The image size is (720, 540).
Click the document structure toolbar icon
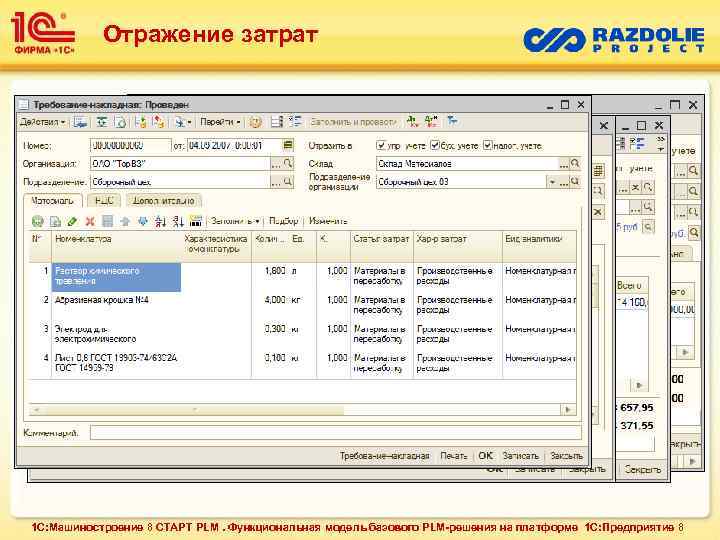tap(158, 122)
